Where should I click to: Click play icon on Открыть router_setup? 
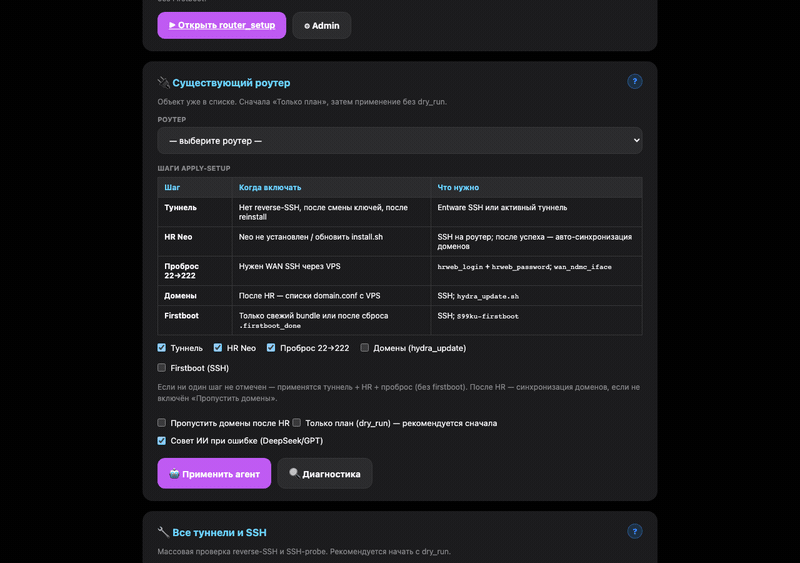pos(172,25)
